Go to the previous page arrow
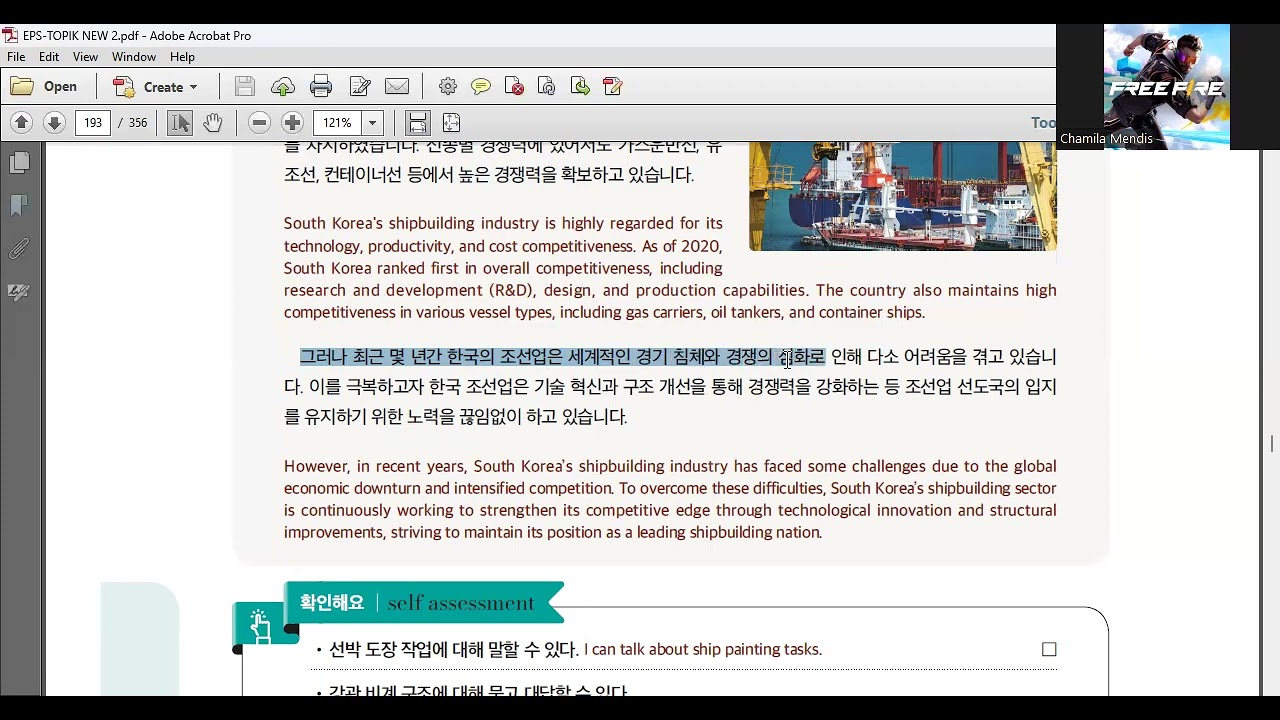Image resolution: width=1280 pixels, height=720 pixels. (x=21, y=123)
